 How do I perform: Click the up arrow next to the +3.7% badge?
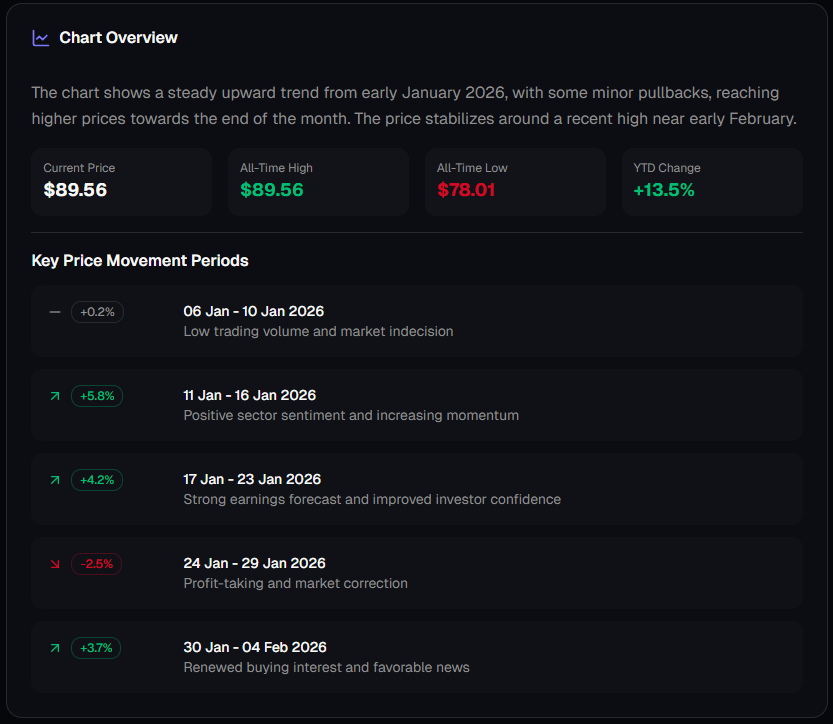tap(55, 647)
